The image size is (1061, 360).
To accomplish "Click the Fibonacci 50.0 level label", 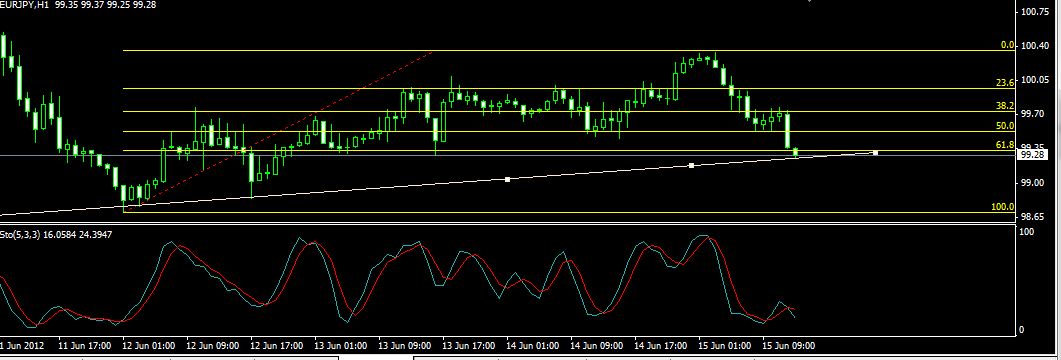I will tap(1005, 125).
